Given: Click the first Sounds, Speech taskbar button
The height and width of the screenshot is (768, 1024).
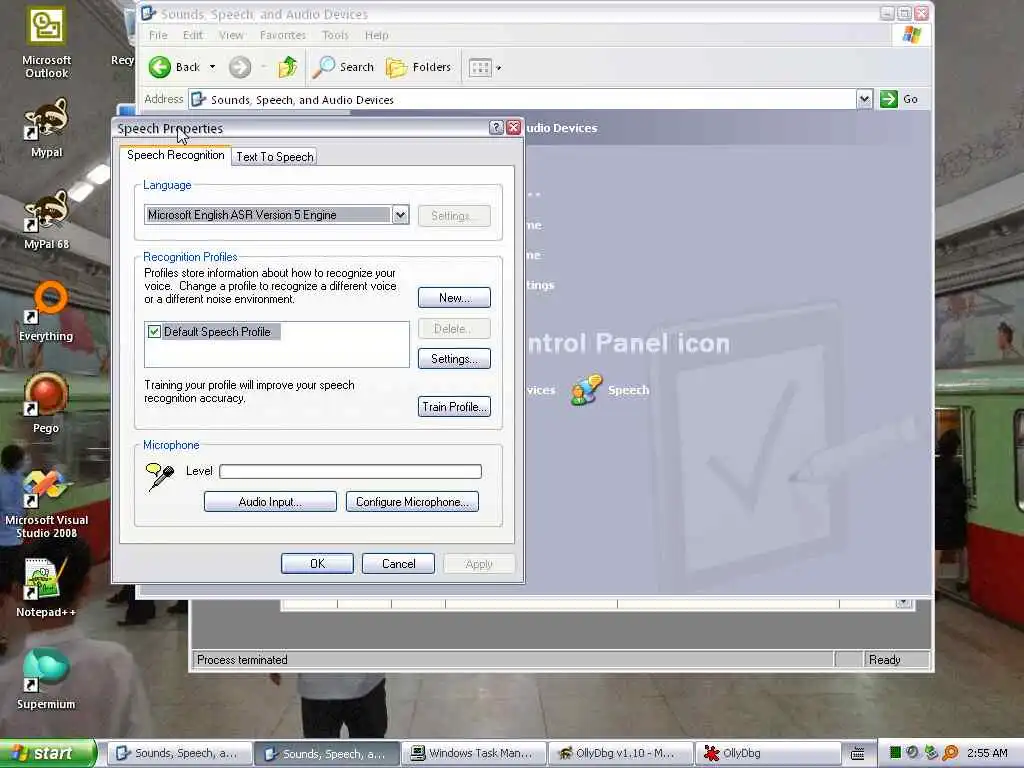Looking at the screenshot, I should (179, 753).
